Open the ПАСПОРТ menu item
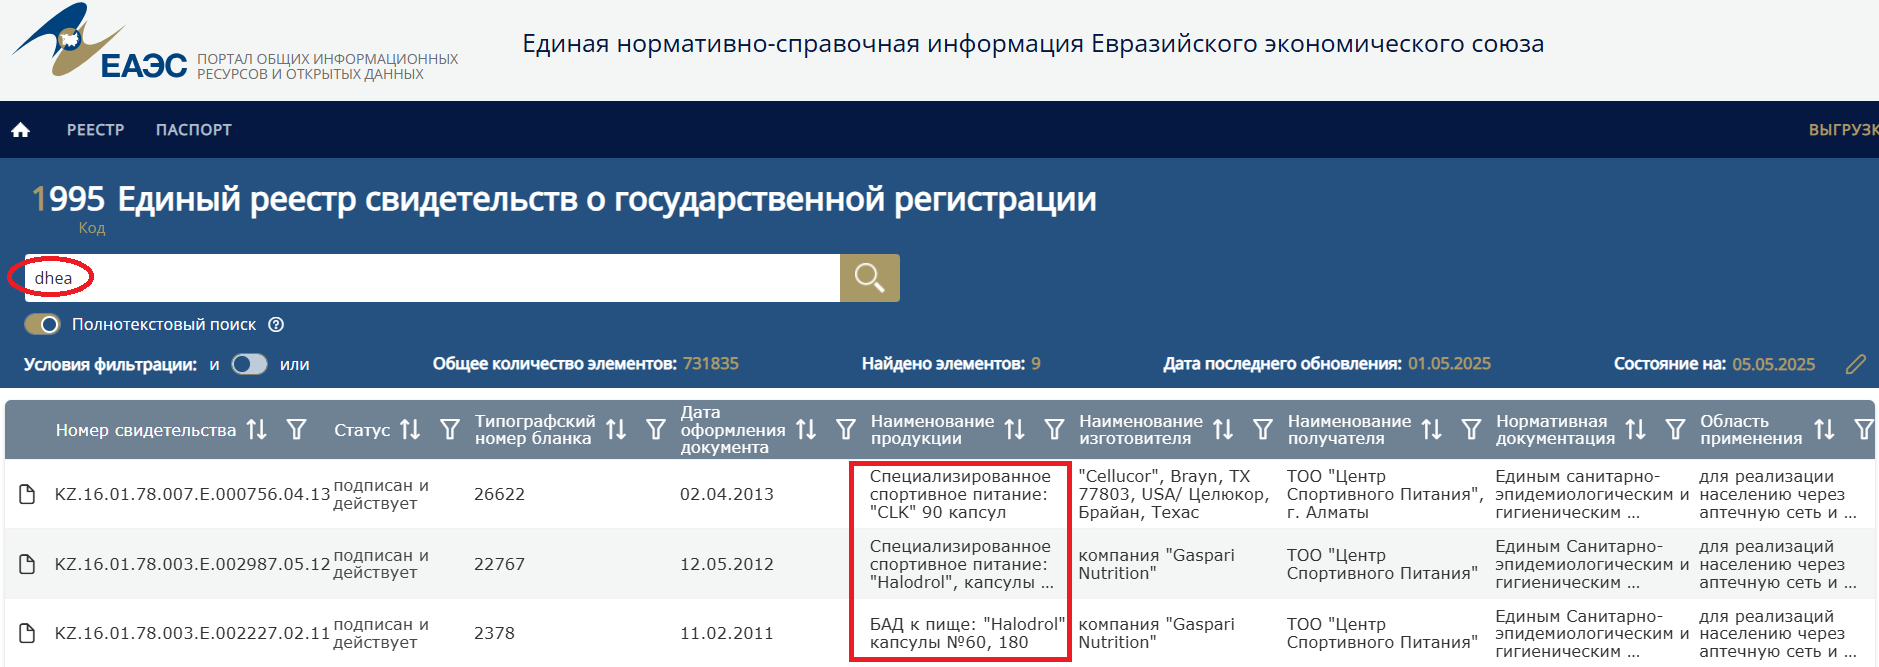This screenshot has height=667, width=1879. (x=194, y=130)
